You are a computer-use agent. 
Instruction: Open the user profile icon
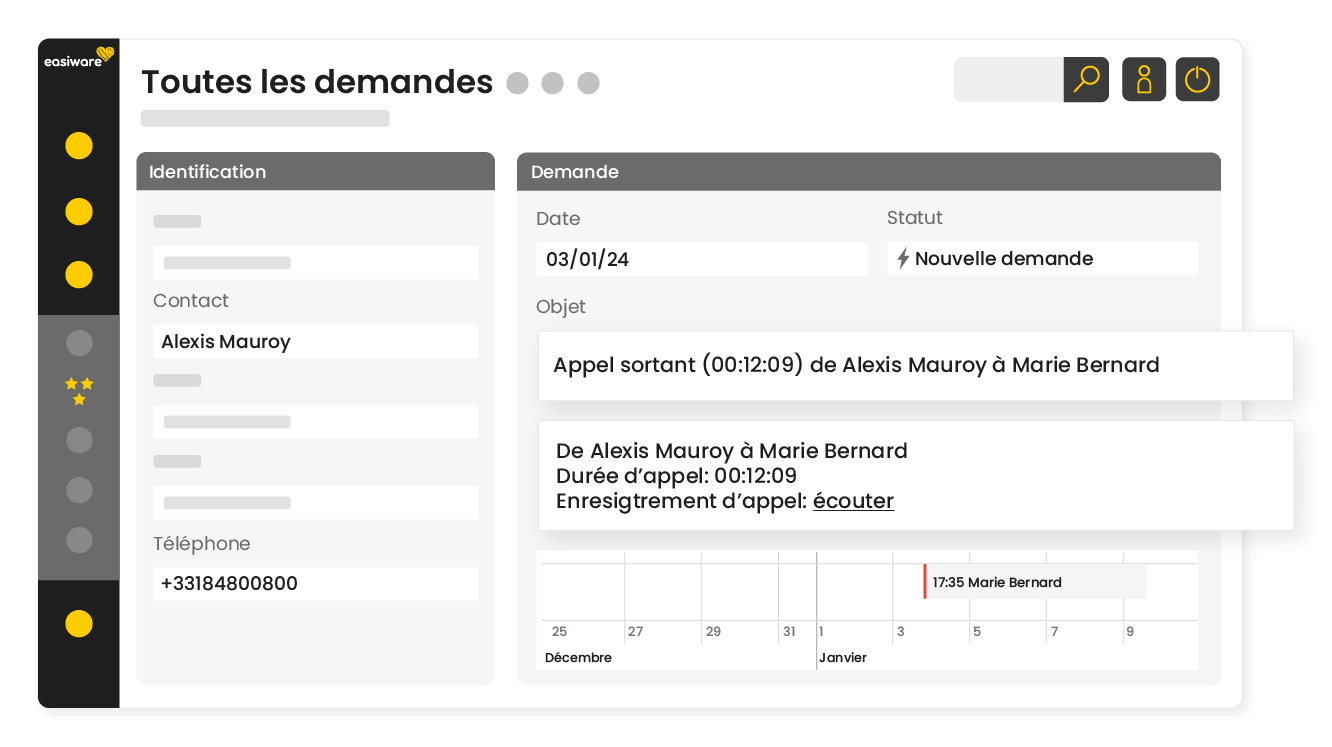click(1143, 79)
